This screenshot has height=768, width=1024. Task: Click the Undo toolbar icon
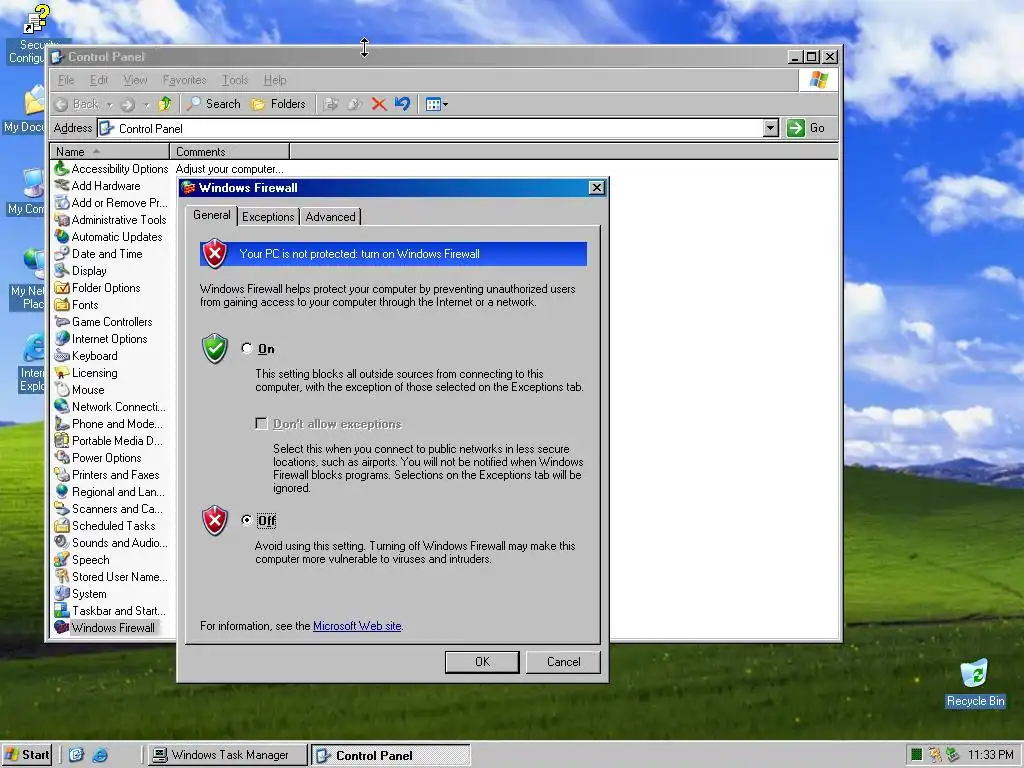tap(402, 104)
